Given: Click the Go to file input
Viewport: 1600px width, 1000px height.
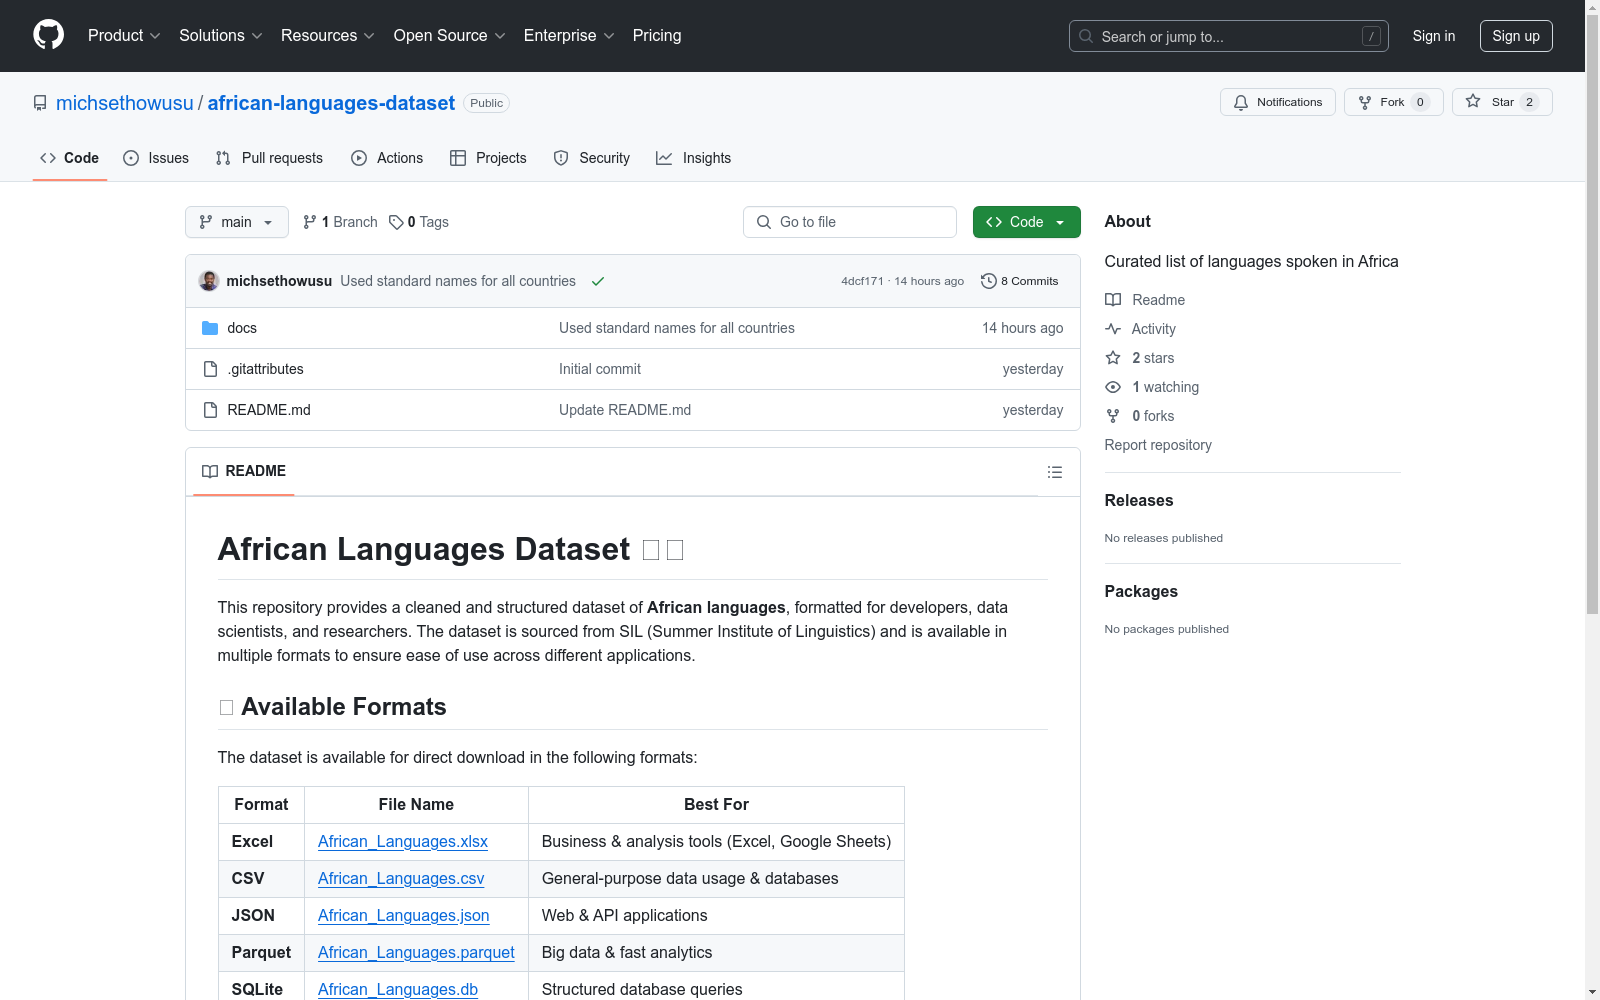Looking at the screenshot, I should [850, 222].
